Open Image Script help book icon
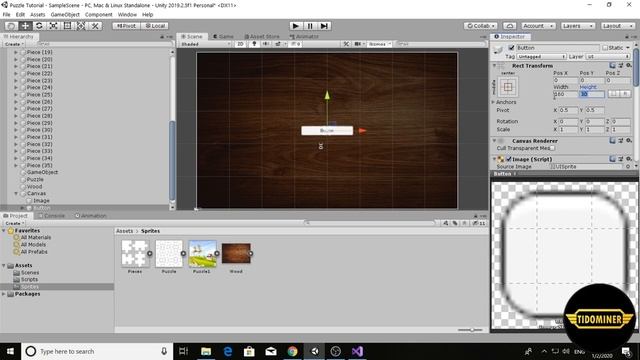 [x=613, y=159]
